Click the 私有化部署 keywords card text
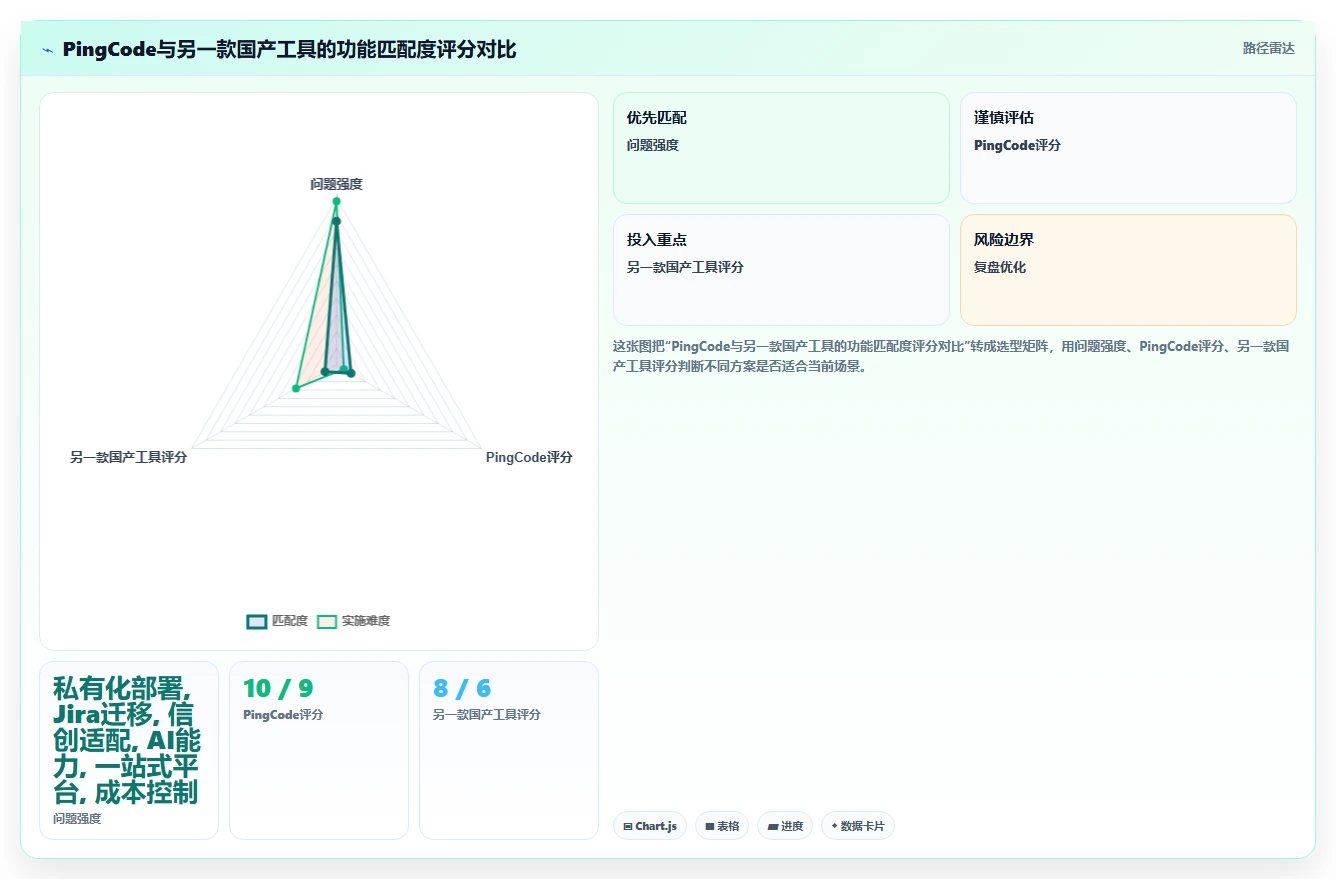Image resolution: width=1336 pixels, height=879 pixels. point(127,741)
